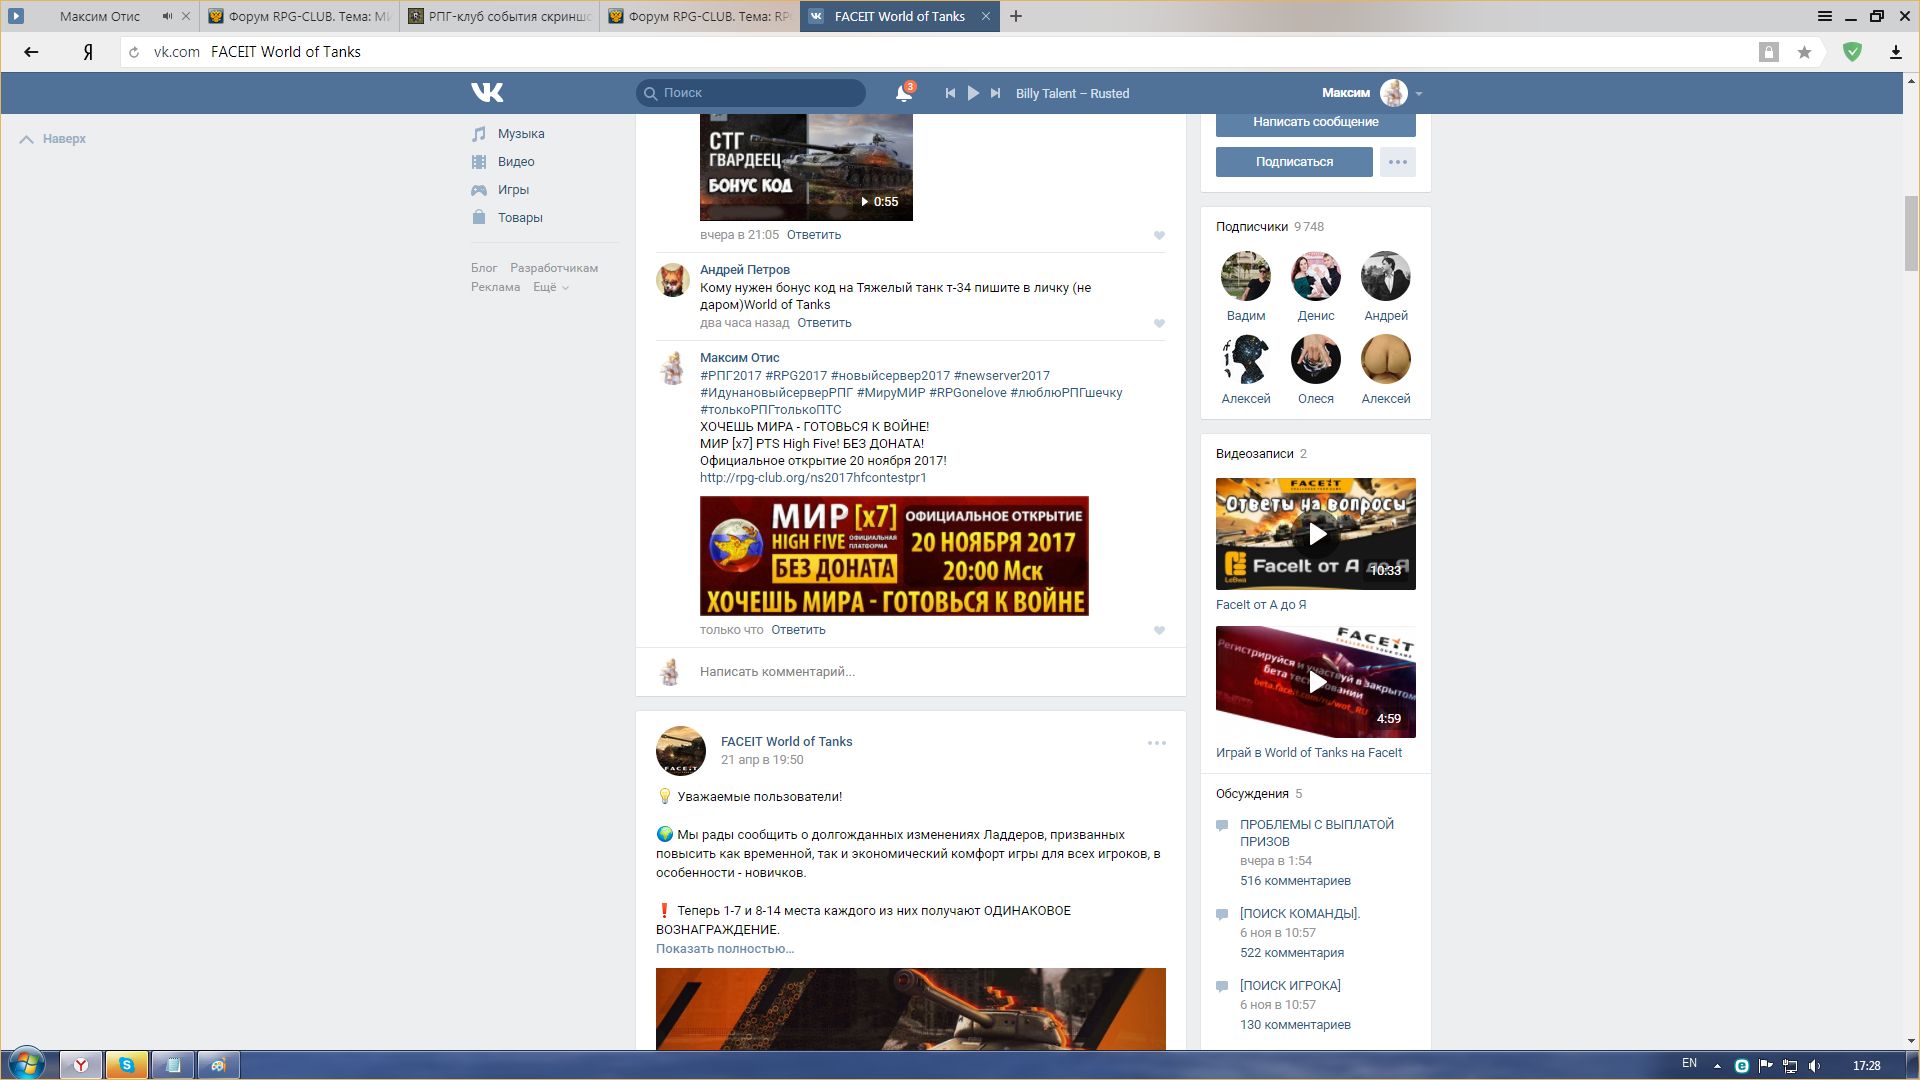Open the Игры sidebar icon

point(479,190)
